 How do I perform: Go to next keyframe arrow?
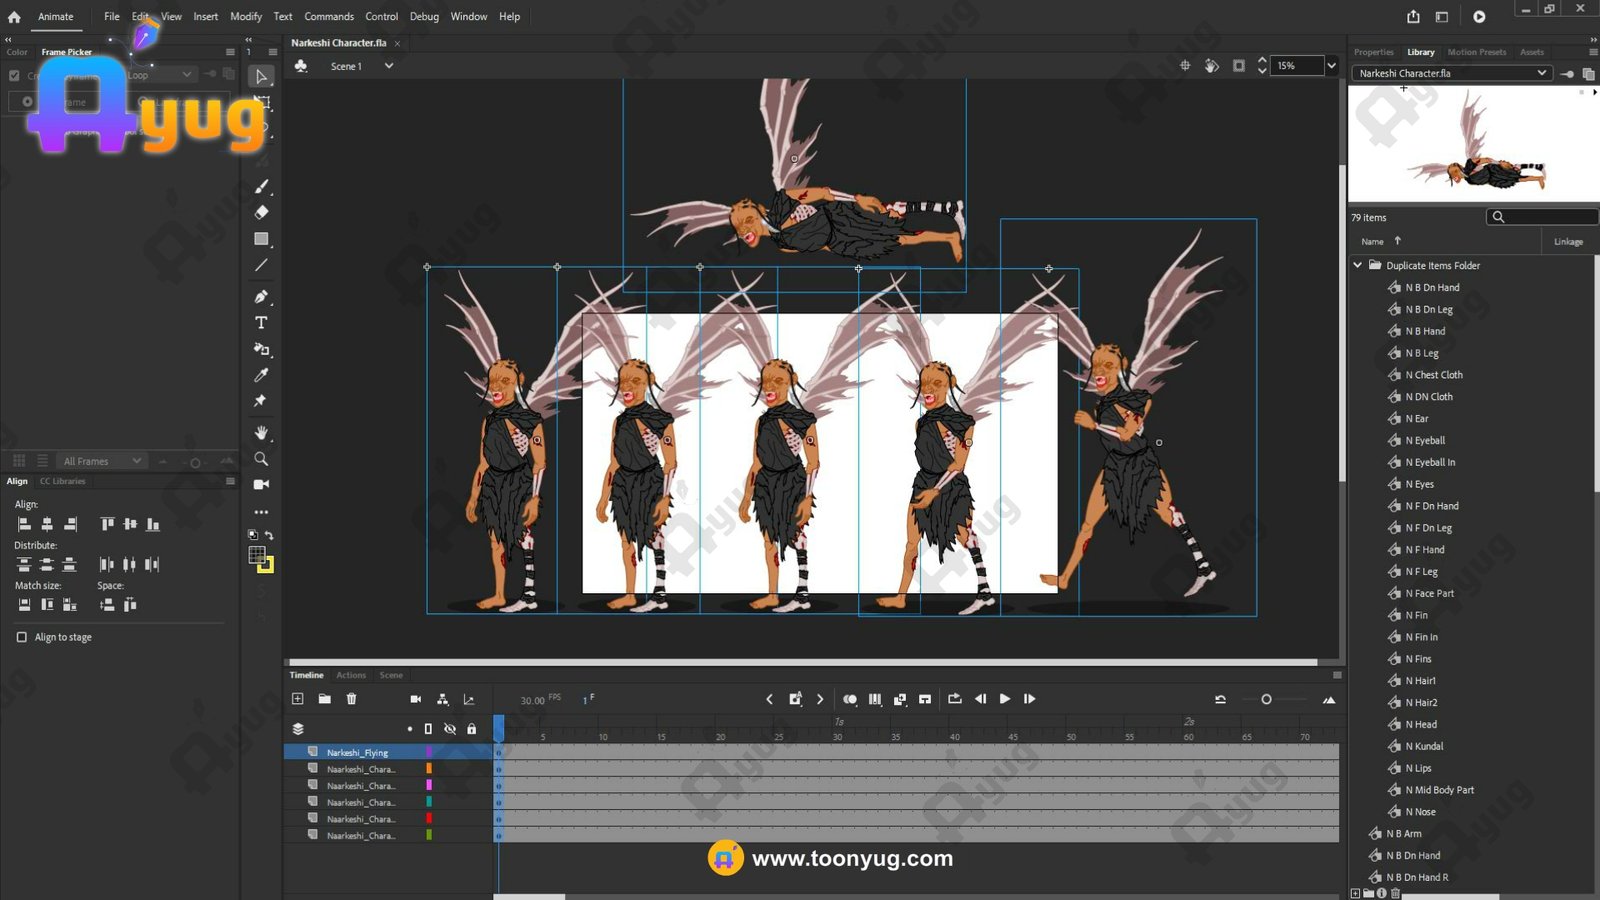(820, 699)
